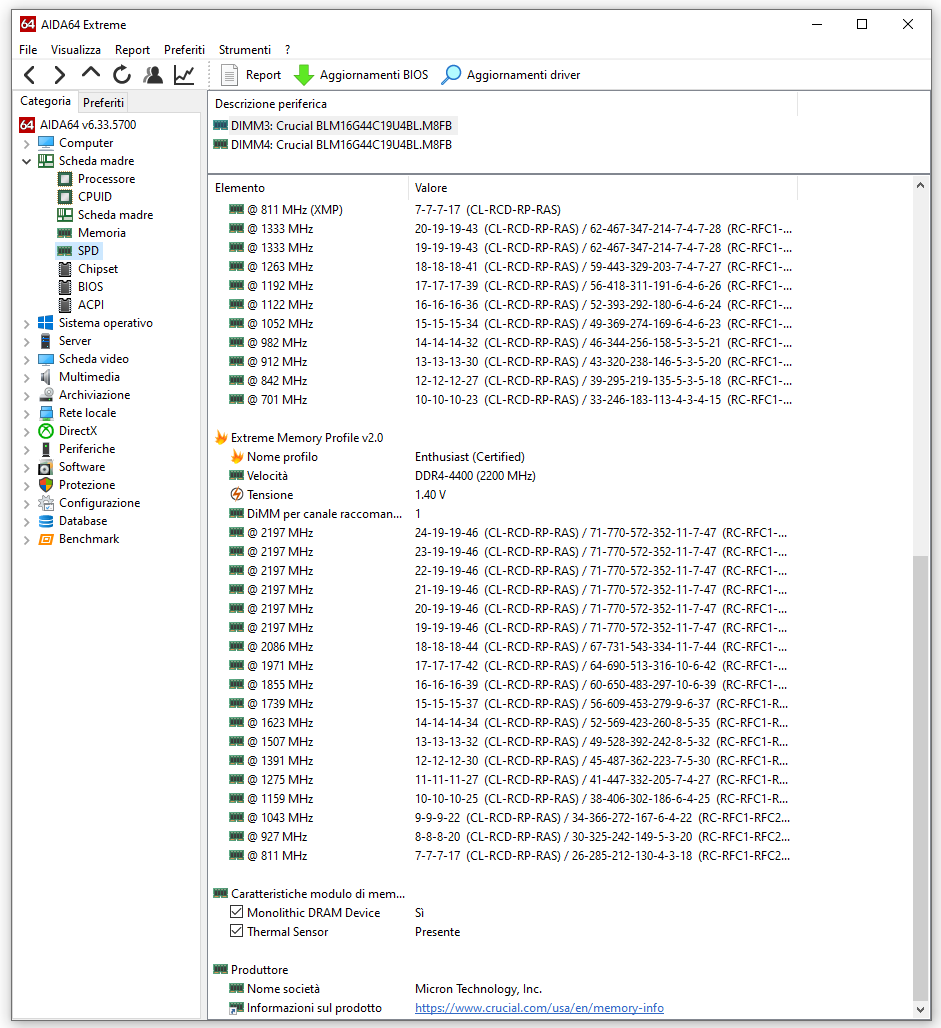
Task: Open the graph icon in the toolbar
Action: tap(184, 75)
